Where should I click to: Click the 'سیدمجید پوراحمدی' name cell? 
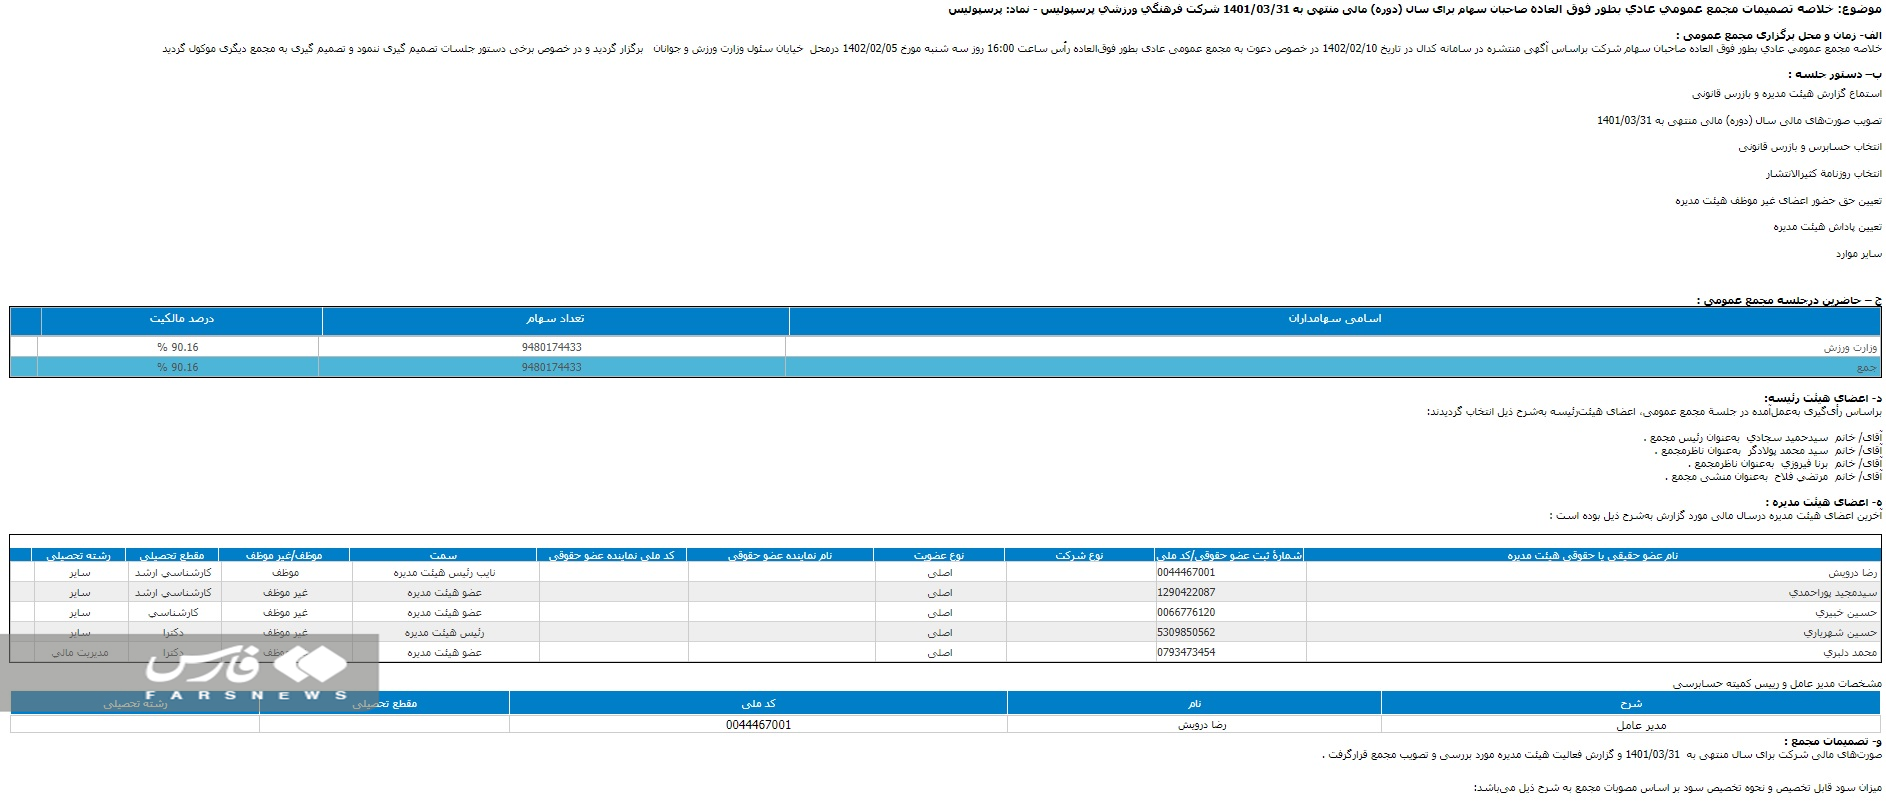click(1832, 593)
